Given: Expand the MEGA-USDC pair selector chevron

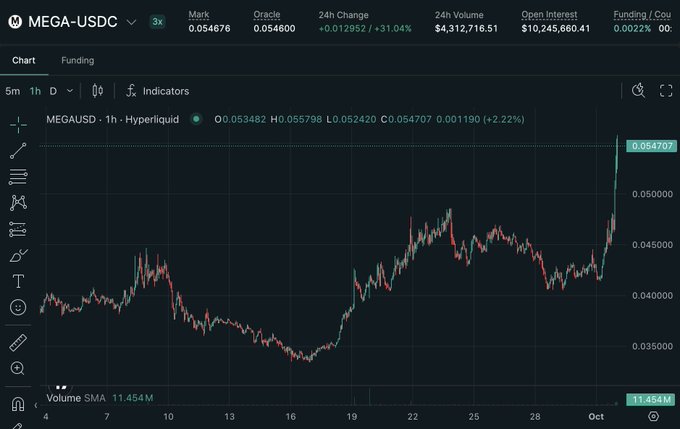Looking at the screenshot, I should (131, 22).
